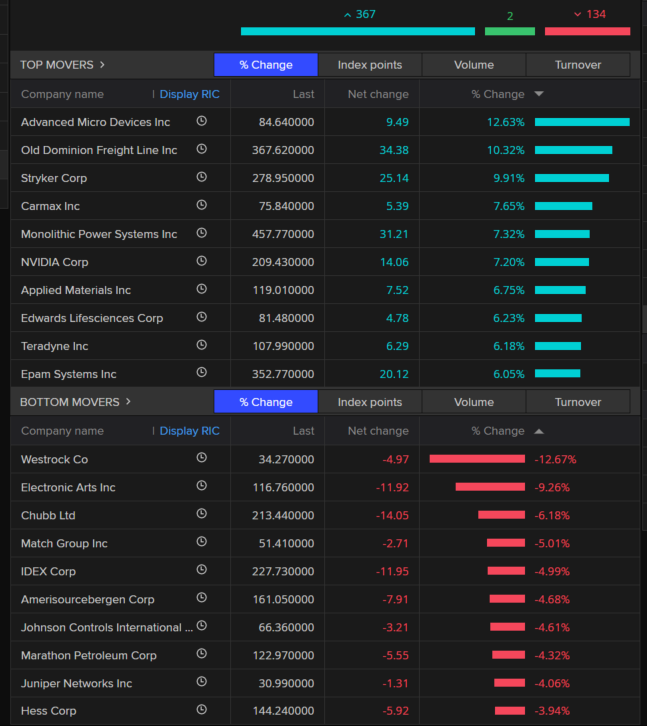The image size is (647, 726).
Task: Sort Bottom Movers by Company name header
Action: (x=62, y=431)
